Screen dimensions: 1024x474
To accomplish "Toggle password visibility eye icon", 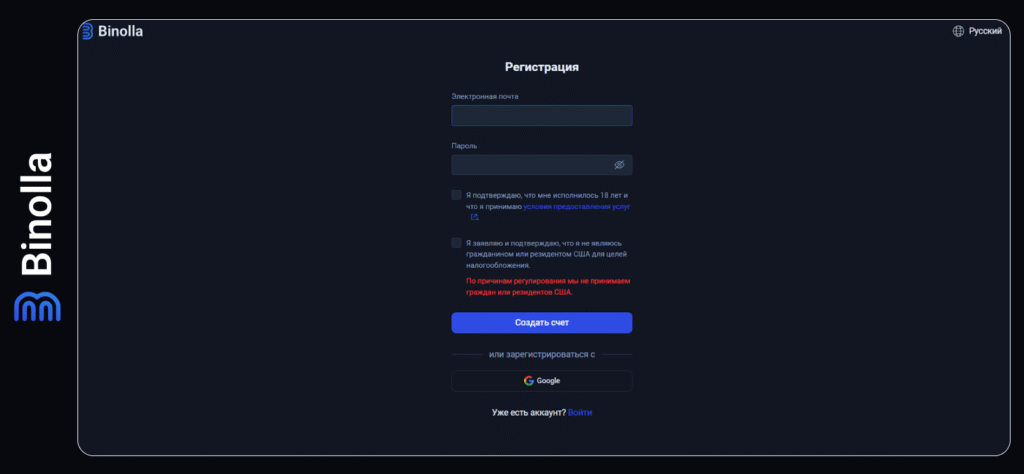I will pyautogui.click(x=619, y=165).
